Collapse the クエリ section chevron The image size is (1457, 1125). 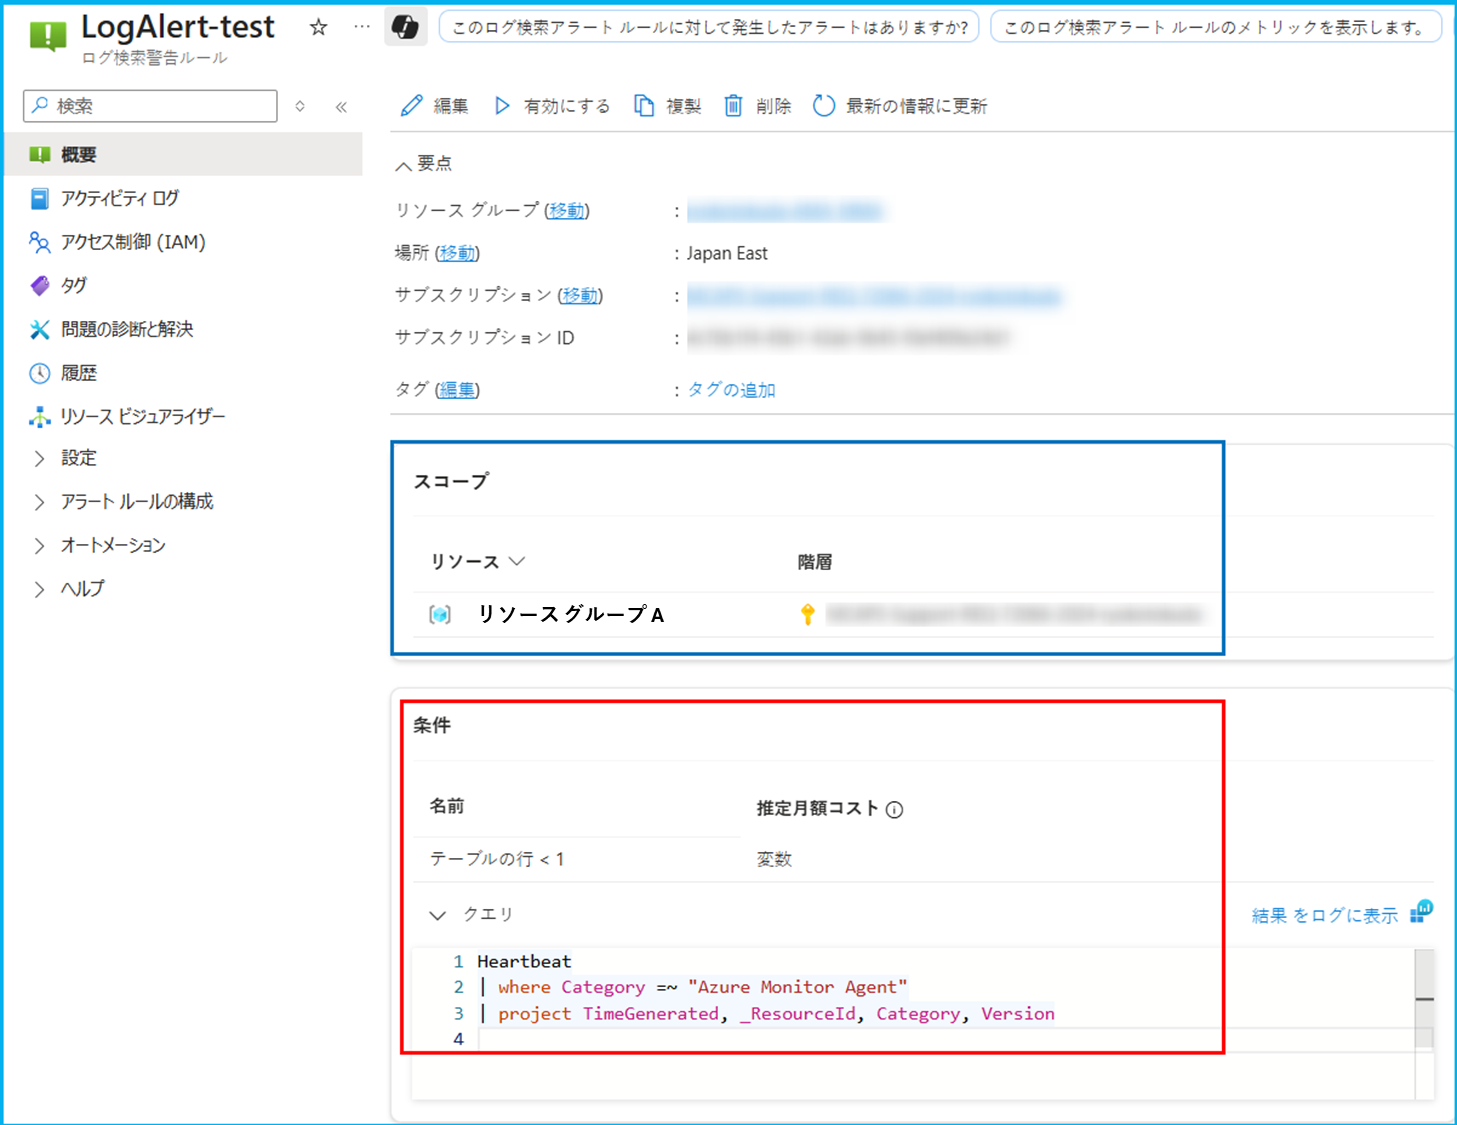coord(438,915)
